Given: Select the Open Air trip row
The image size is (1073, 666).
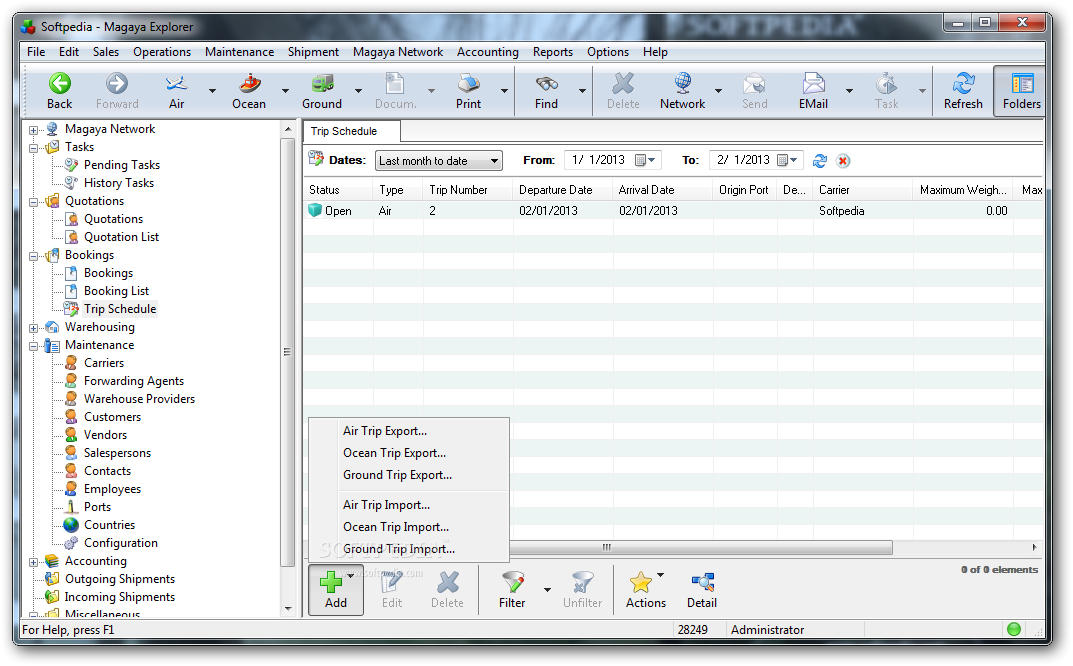Looking at the screenshot, I should pyautogui.click(x=673, y=211).
